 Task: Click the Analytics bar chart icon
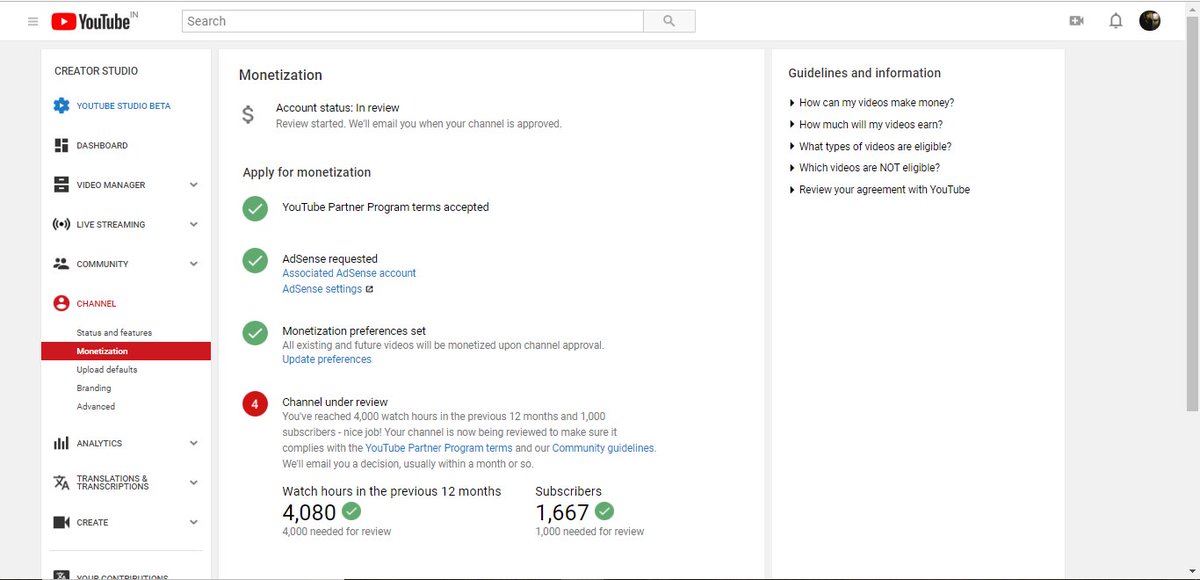(x=61, y=443)
